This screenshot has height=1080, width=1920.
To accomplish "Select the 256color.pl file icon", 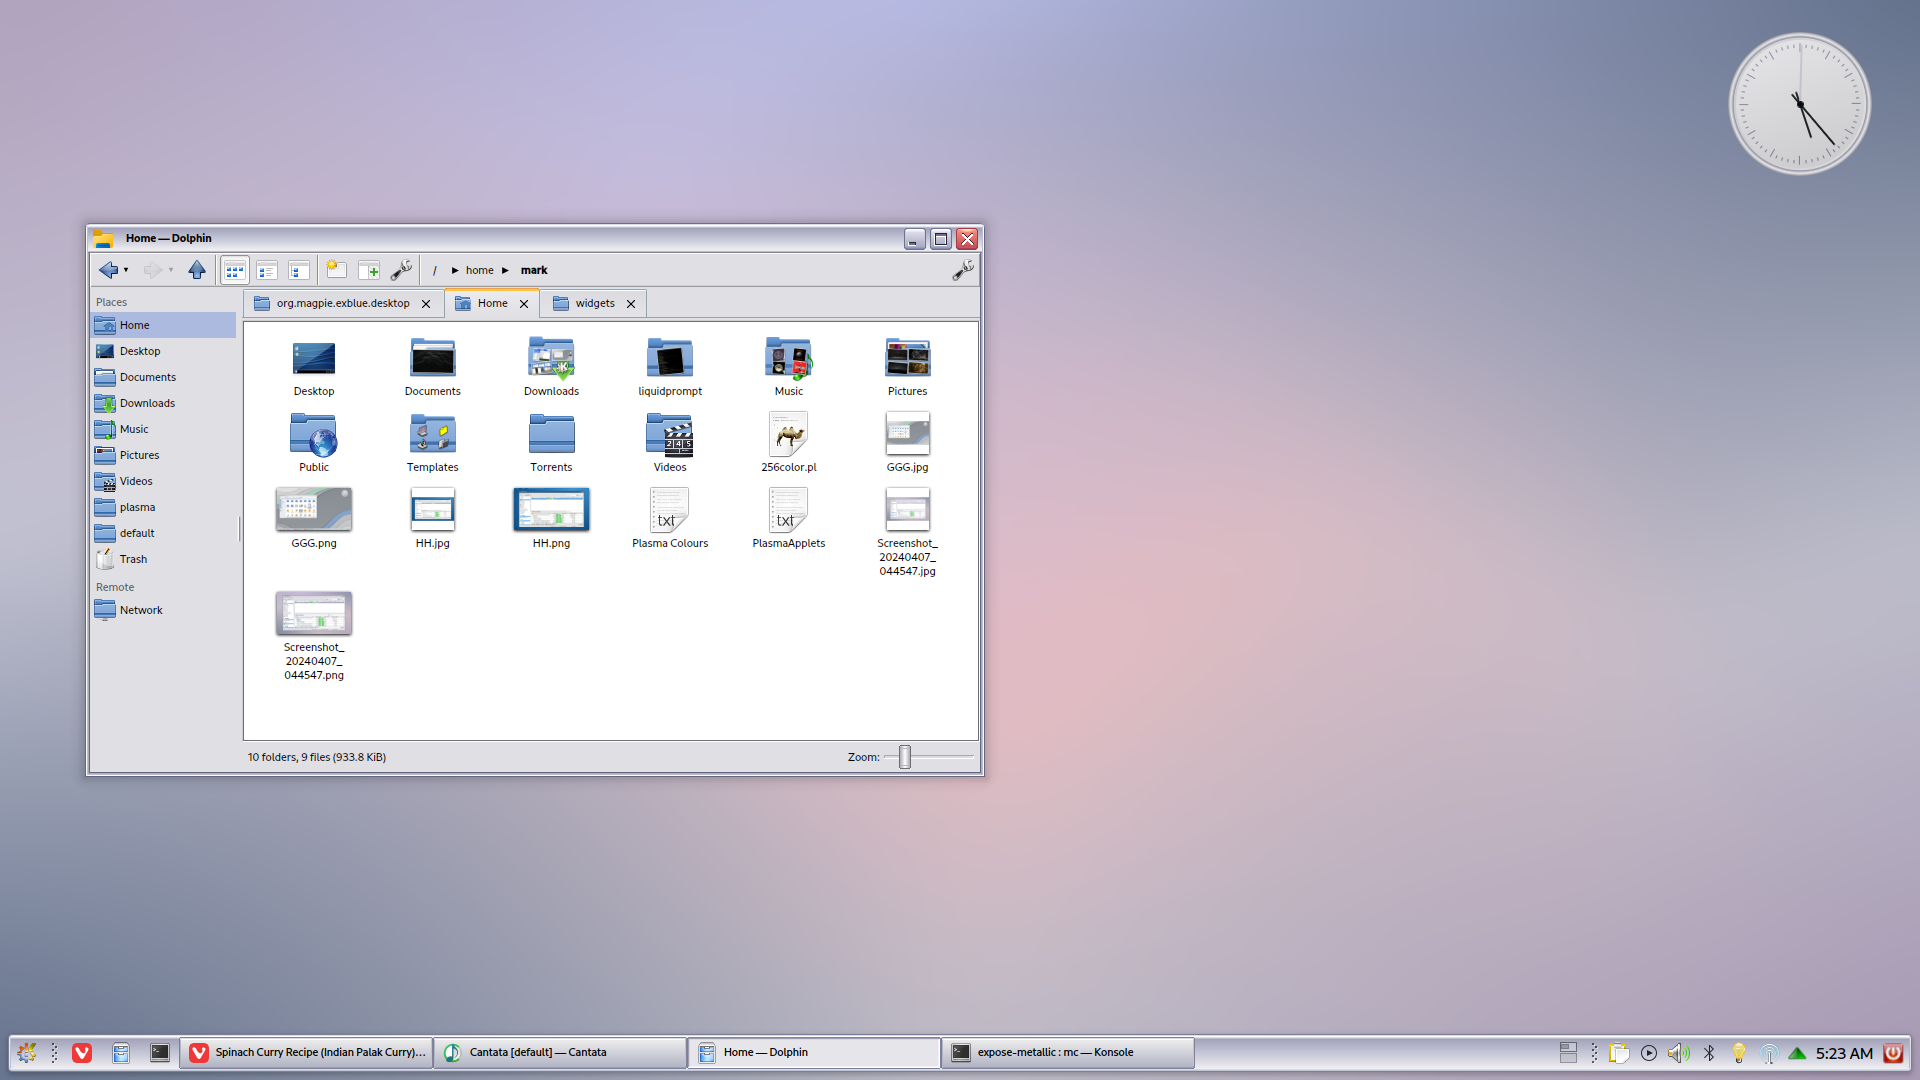I will pos(789,435).
